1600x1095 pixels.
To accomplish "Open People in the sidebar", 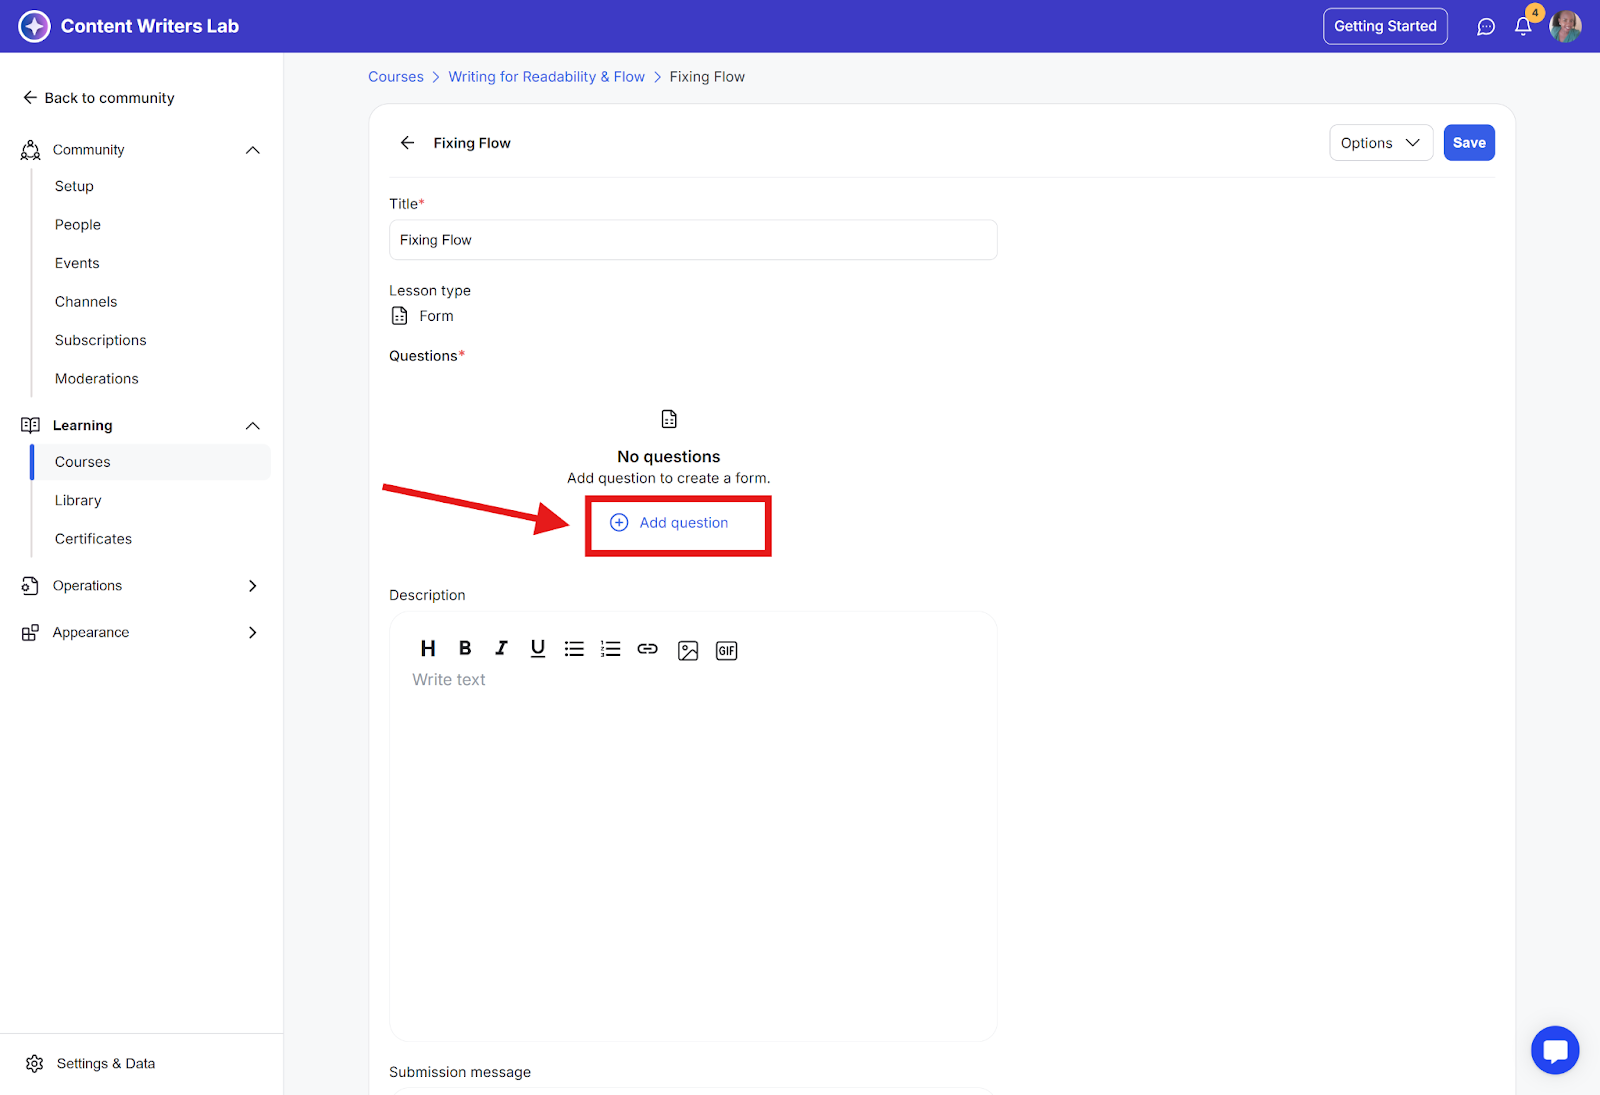I will (78, 225).
